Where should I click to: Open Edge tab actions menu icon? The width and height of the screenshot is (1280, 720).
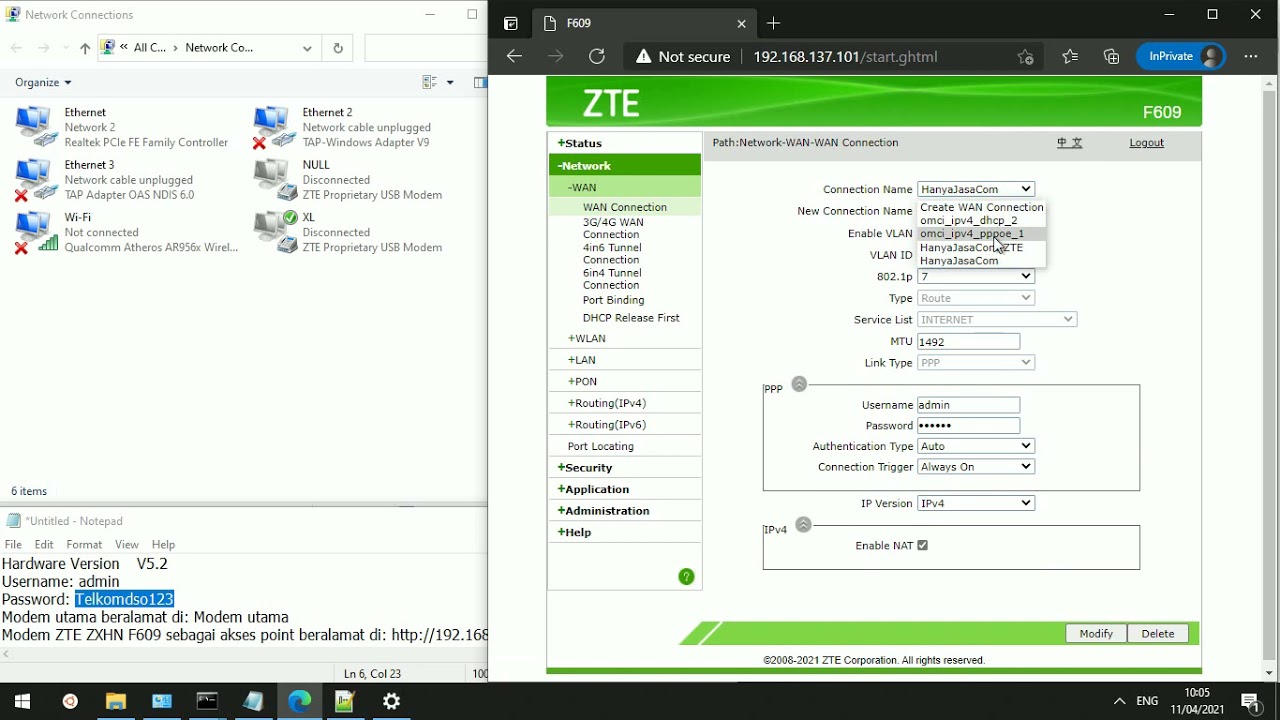click(x=511, y=23)
